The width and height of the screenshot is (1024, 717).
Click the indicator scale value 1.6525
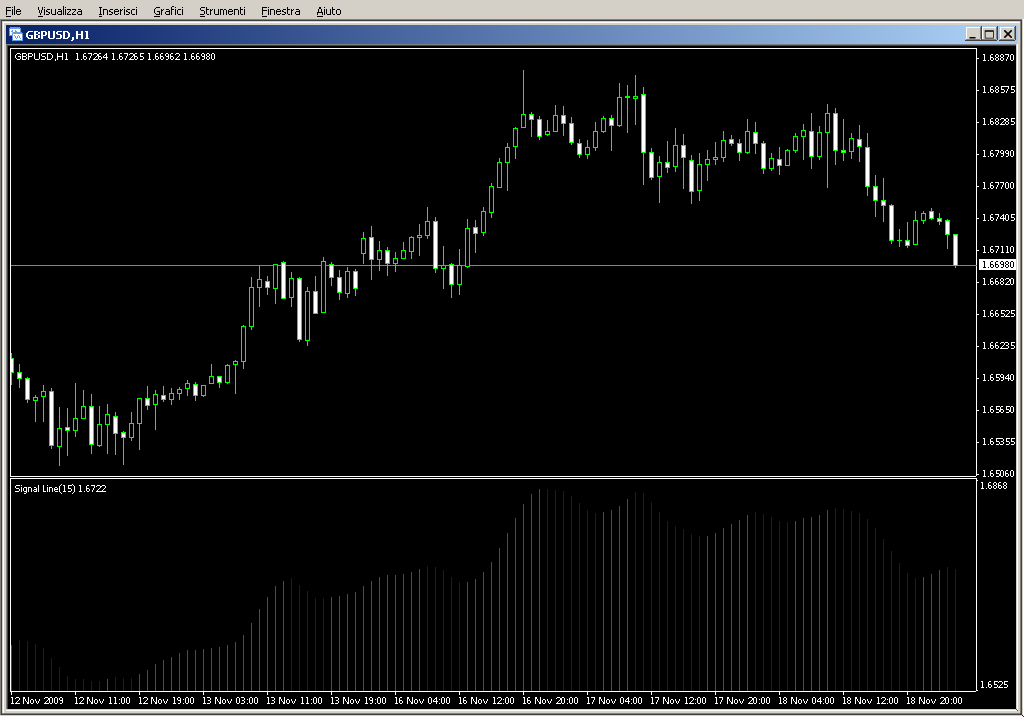tap(993, 685)
